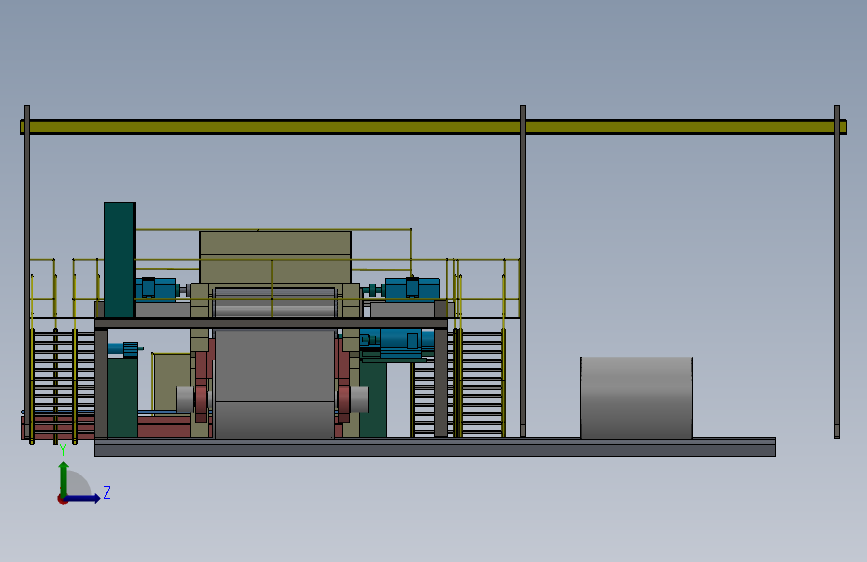Select the right staircase beside the middle column
The width and height of the screenshot is (867, 562).
tap(480, 382)
